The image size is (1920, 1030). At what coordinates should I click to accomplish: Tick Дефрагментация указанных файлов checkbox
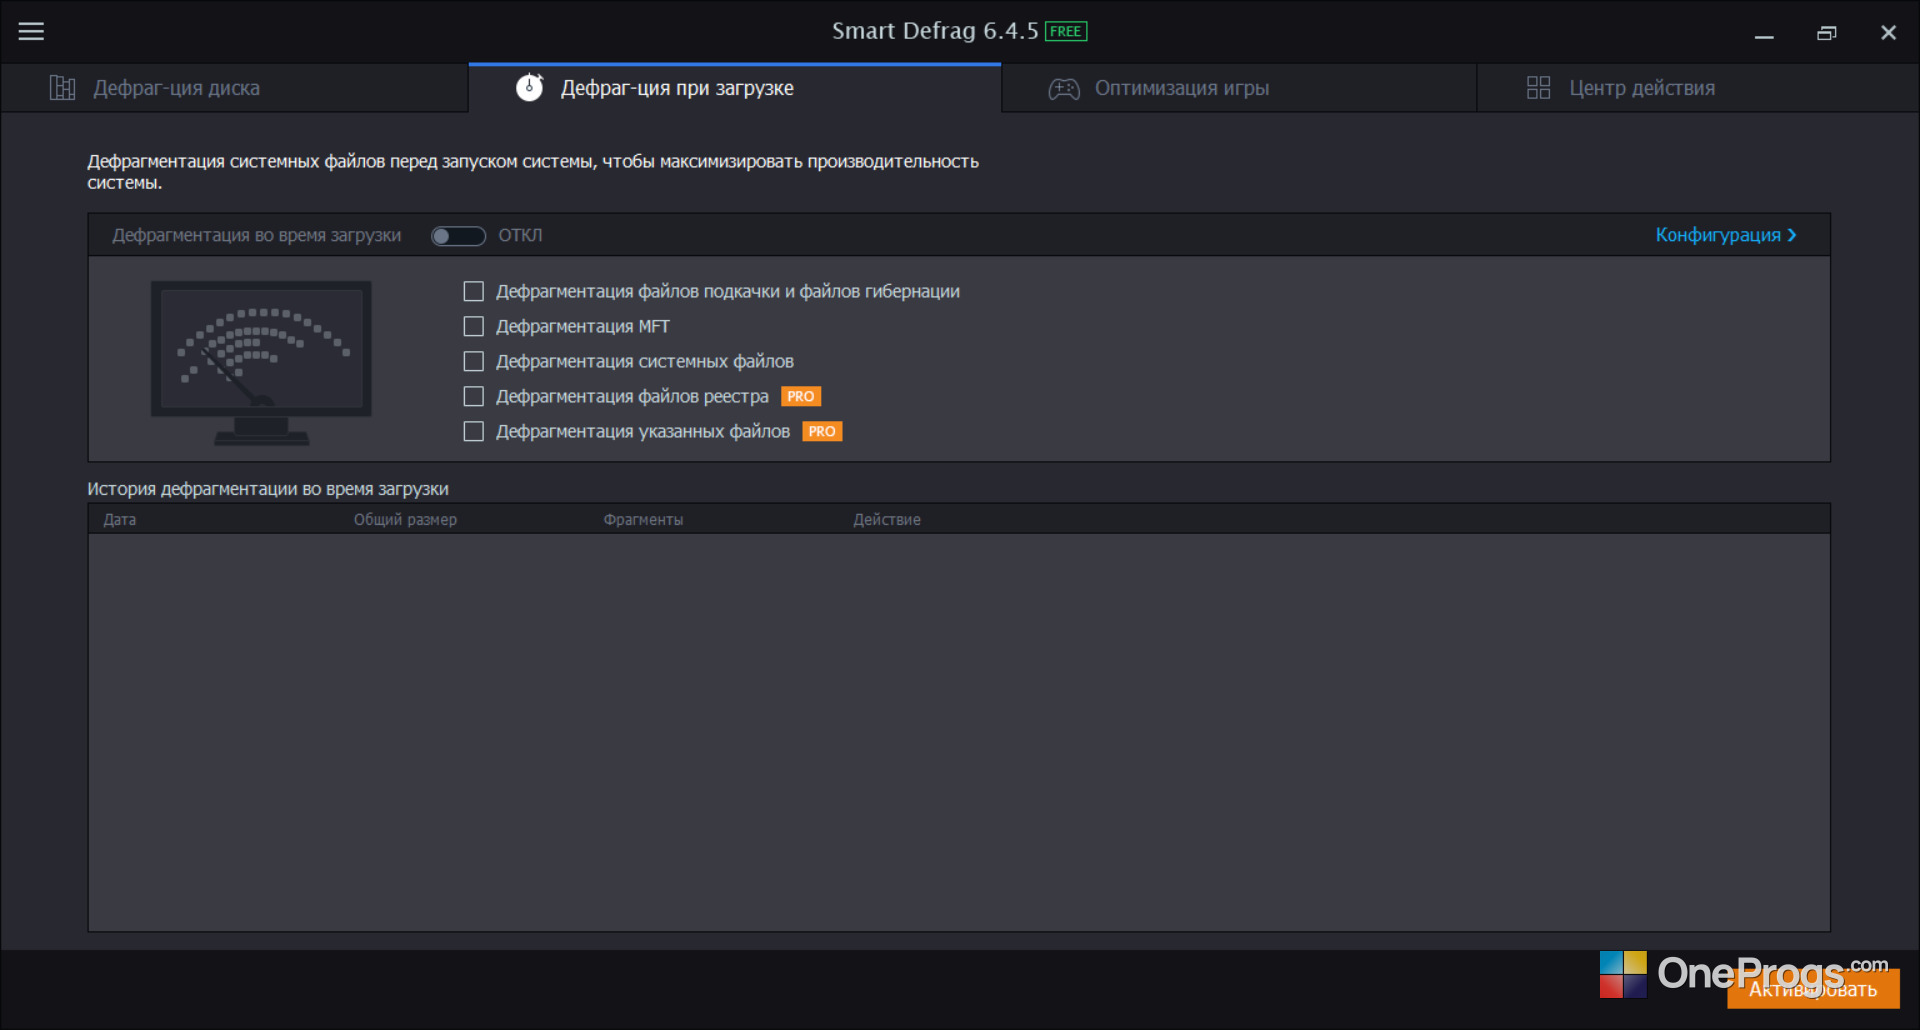(474, 431)
